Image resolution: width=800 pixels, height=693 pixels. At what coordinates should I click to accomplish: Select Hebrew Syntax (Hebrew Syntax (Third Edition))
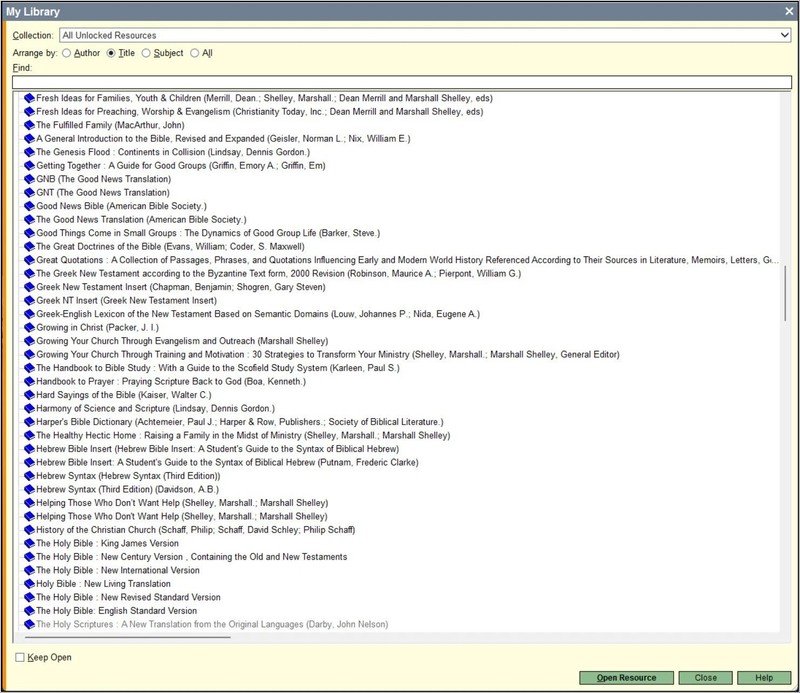tap(128, 476)
